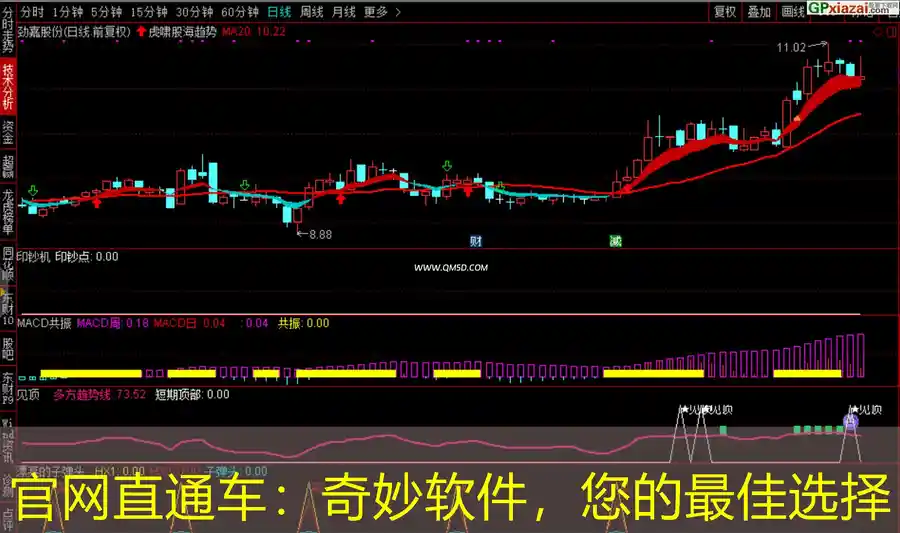This screenshot has width=900, height=533.
Task: Open the 点评 sidebar tab
Action: point(7,519)
